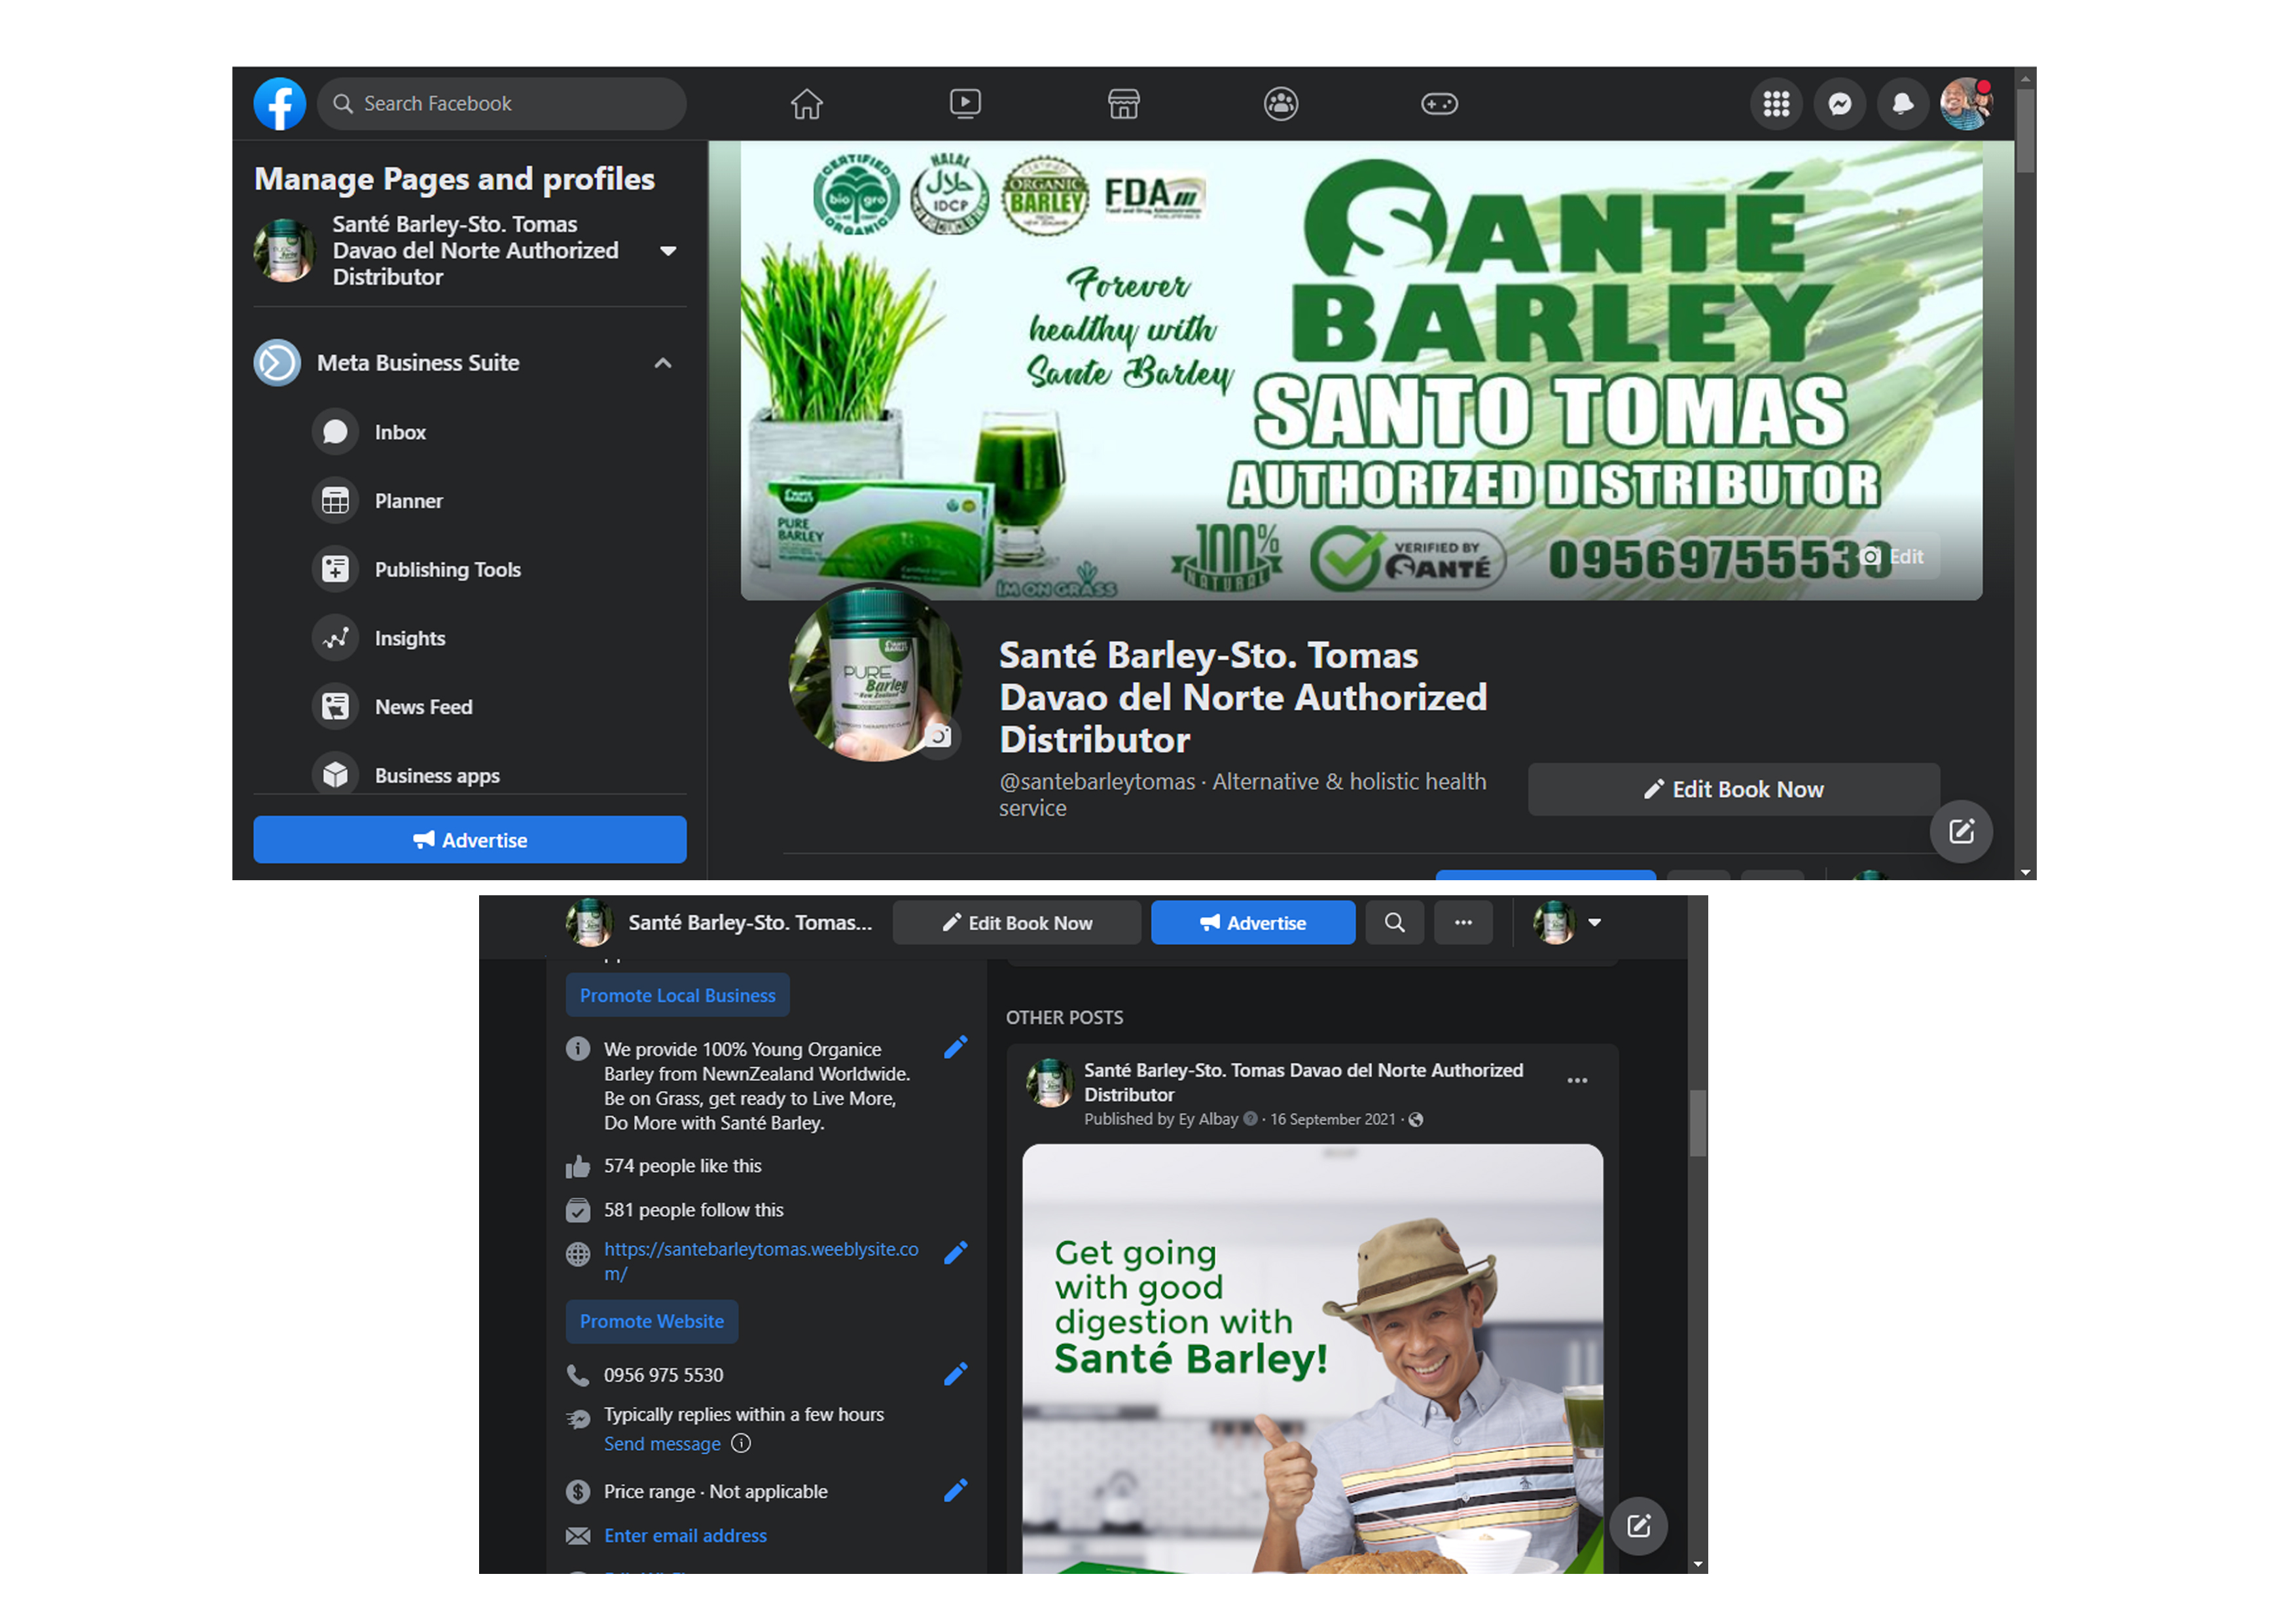Open the Gaming icon
The height and width of the screenshot is (1623, 2296).
1439,104
